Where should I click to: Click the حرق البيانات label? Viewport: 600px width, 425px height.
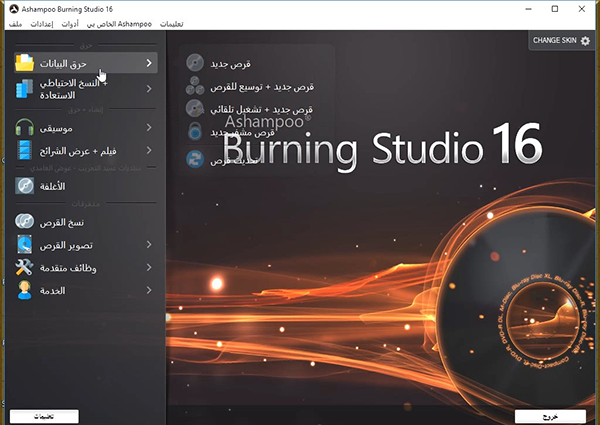pos(63,64)
